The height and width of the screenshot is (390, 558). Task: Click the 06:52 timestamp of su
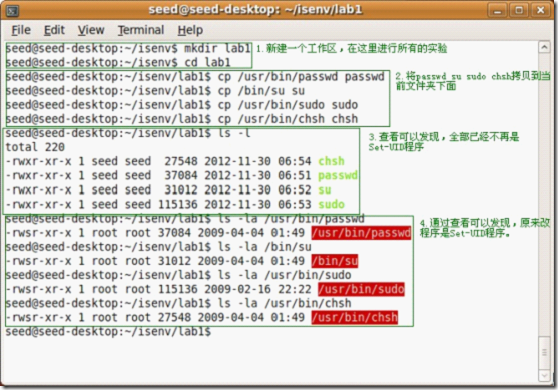tap(295, 190)
